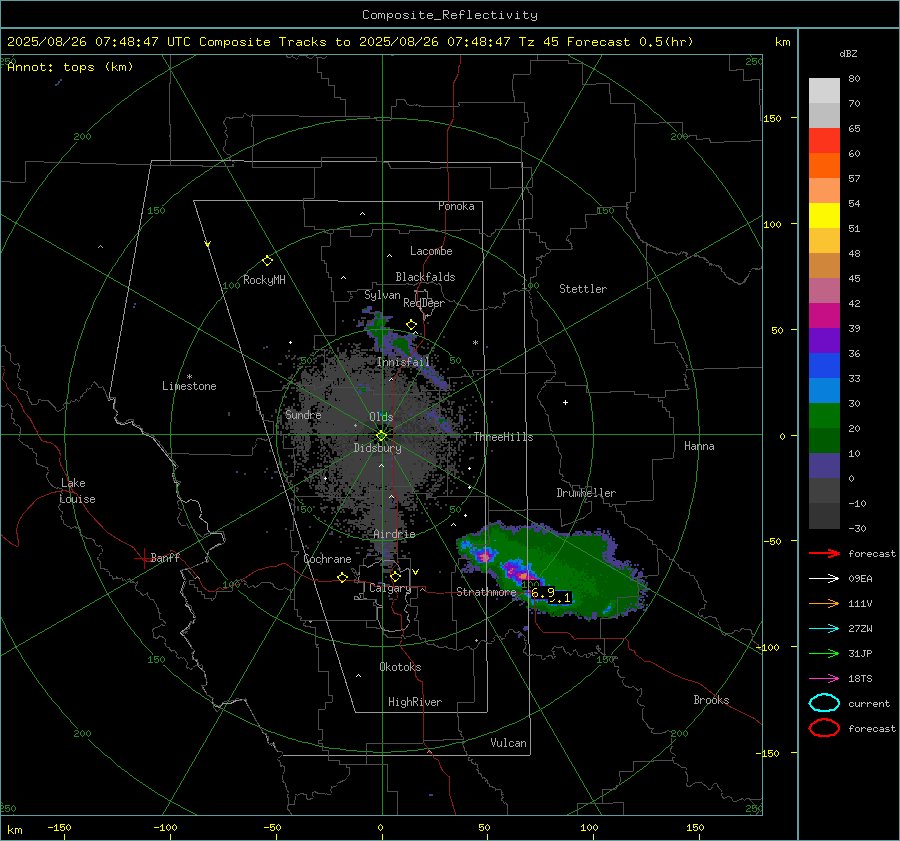This screenshot has width=900, height=841.
Task: Click the radar-center diamond above Didsbury
Action: 382,436
